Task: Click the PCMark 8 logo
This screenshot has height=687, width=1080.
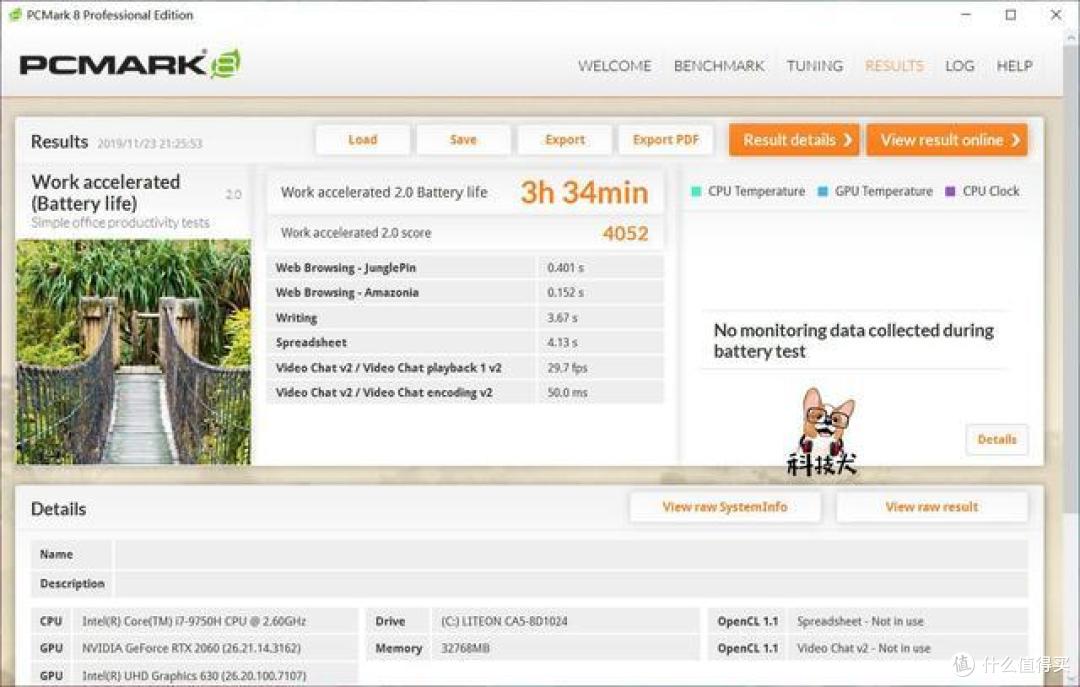Action: coord(130,64)
